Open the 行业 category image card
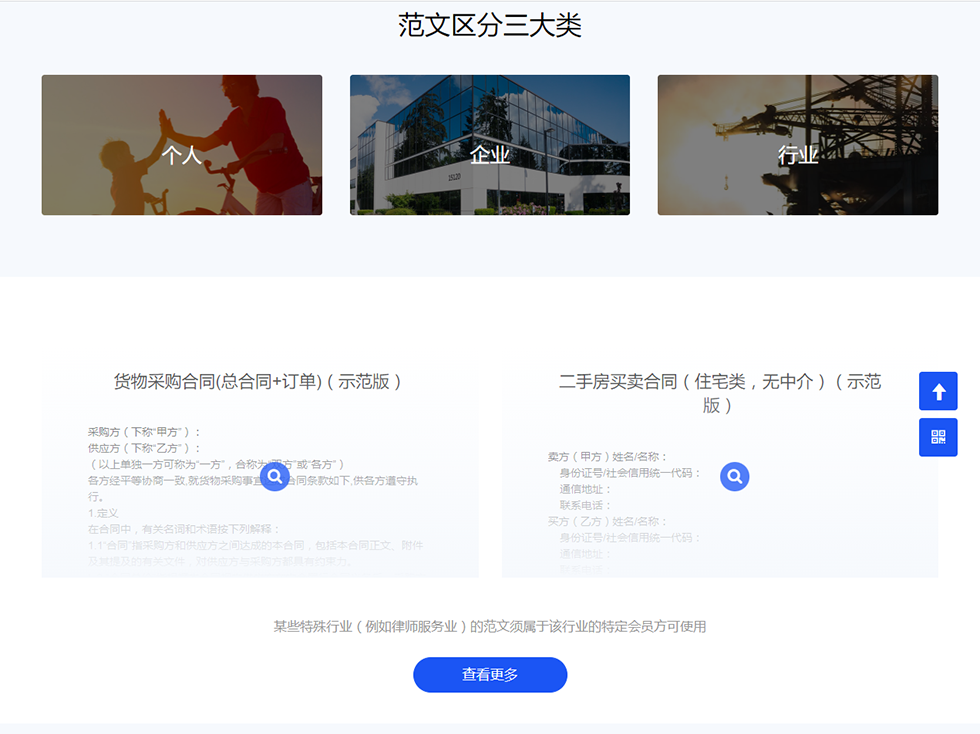This screenshot has height=734, width=980. (798, 145)
